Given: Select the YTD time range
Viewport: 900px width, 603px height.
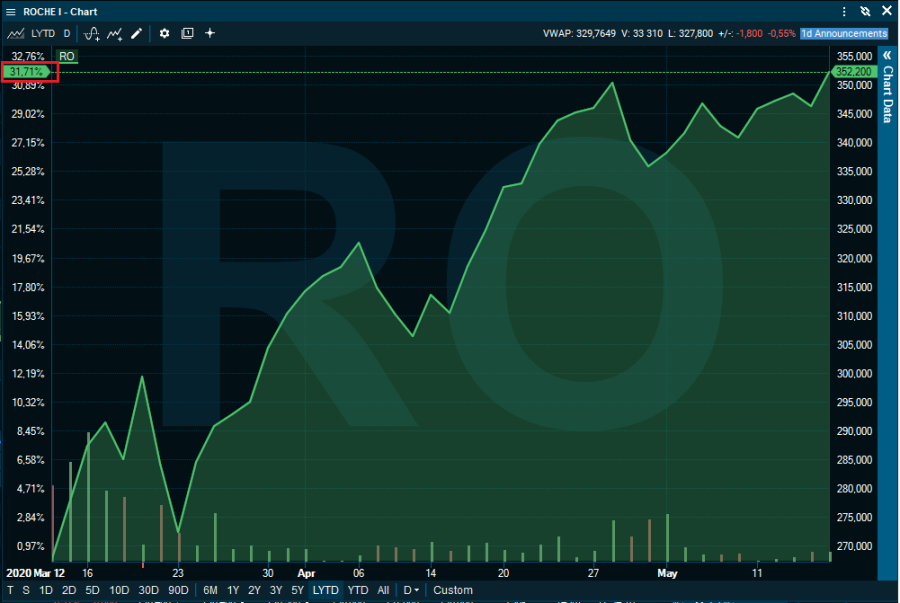Looking at the screenshot, I should point(357,590).
